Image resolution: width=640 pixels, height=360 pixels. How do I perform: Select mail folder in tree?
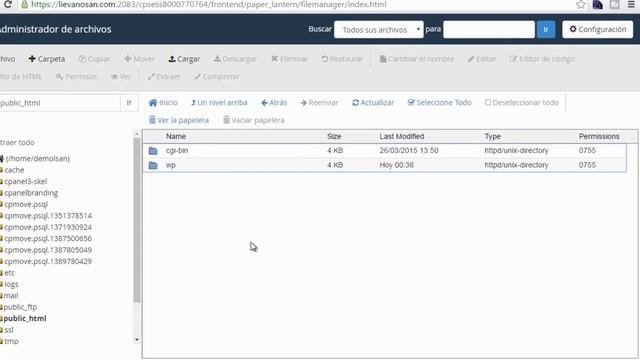point(10,296)
